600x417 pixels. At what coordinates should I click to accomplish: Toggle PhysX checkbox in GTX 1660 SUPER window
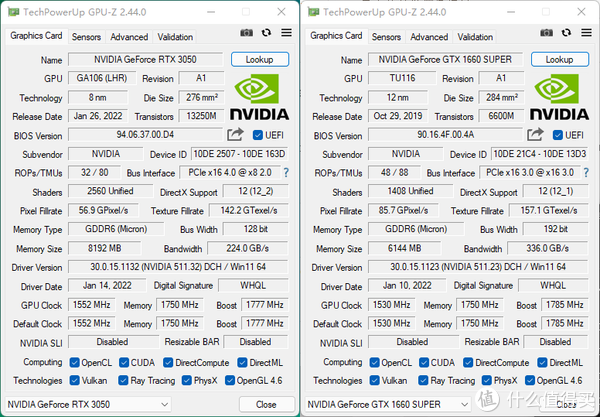pyautogui.click(x=487, y=380)
